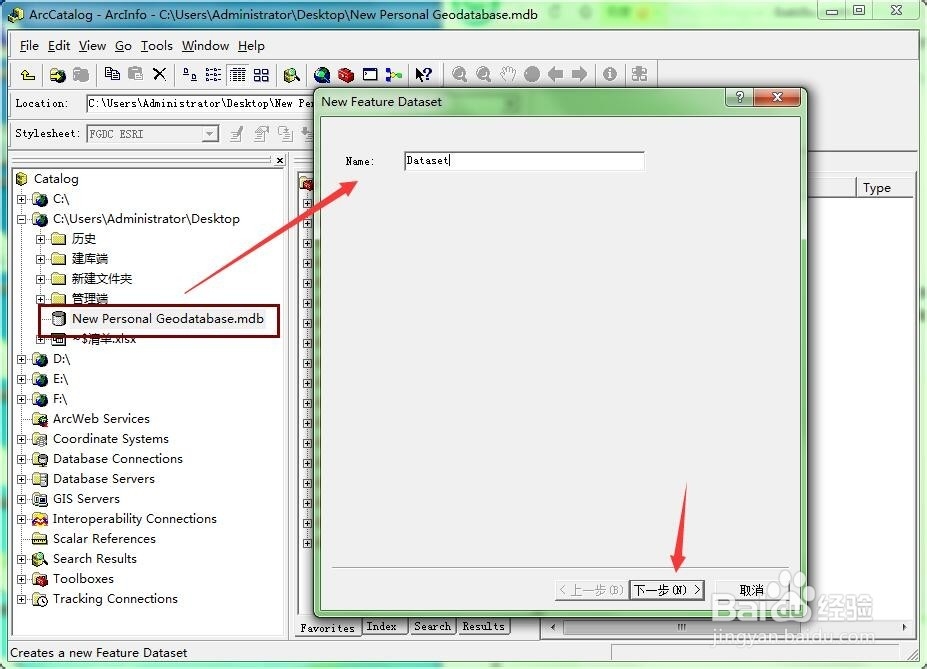Screen dimensions: 927x669
Task: Click the Full Extent globe icon
Action: click(532, 74)
